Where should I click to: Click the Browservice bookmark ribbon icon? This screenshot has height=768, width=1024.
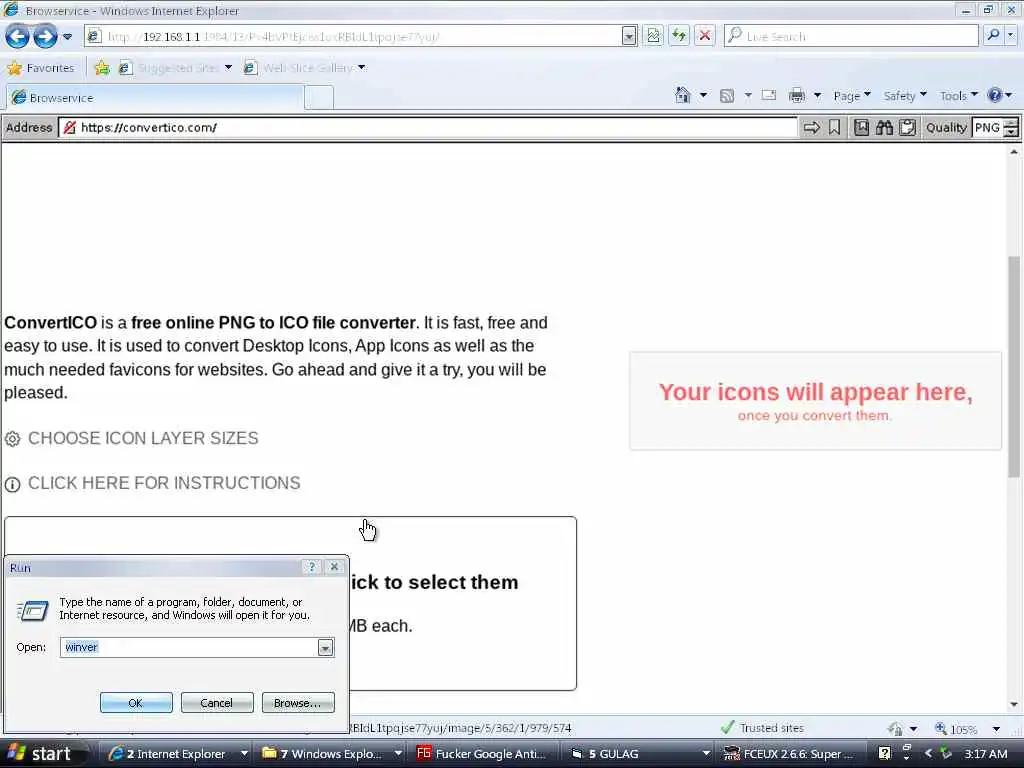(x=835, y=127)
